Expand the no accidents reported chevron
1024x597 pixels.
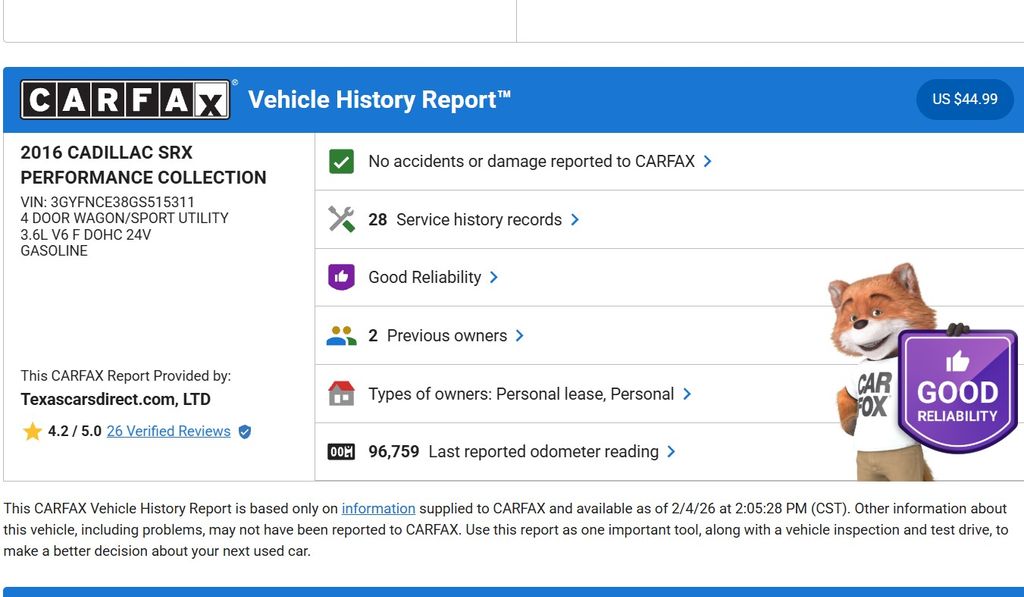pos(708,161)
